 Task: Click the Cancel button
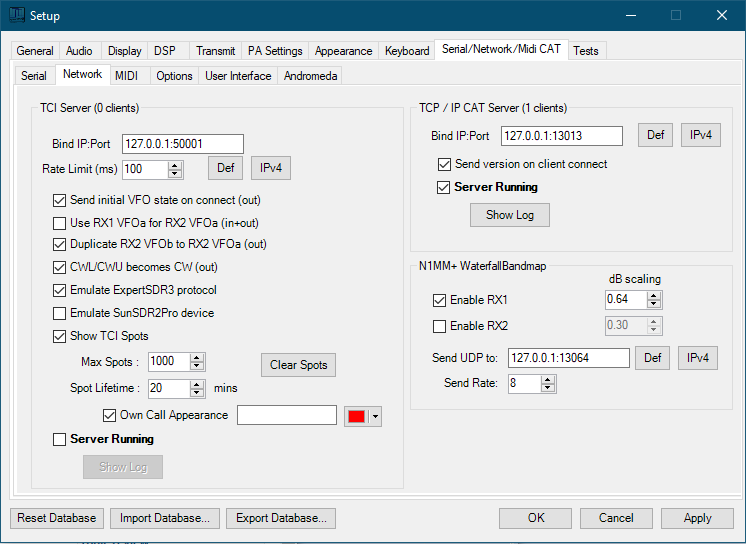coord(616,518)
